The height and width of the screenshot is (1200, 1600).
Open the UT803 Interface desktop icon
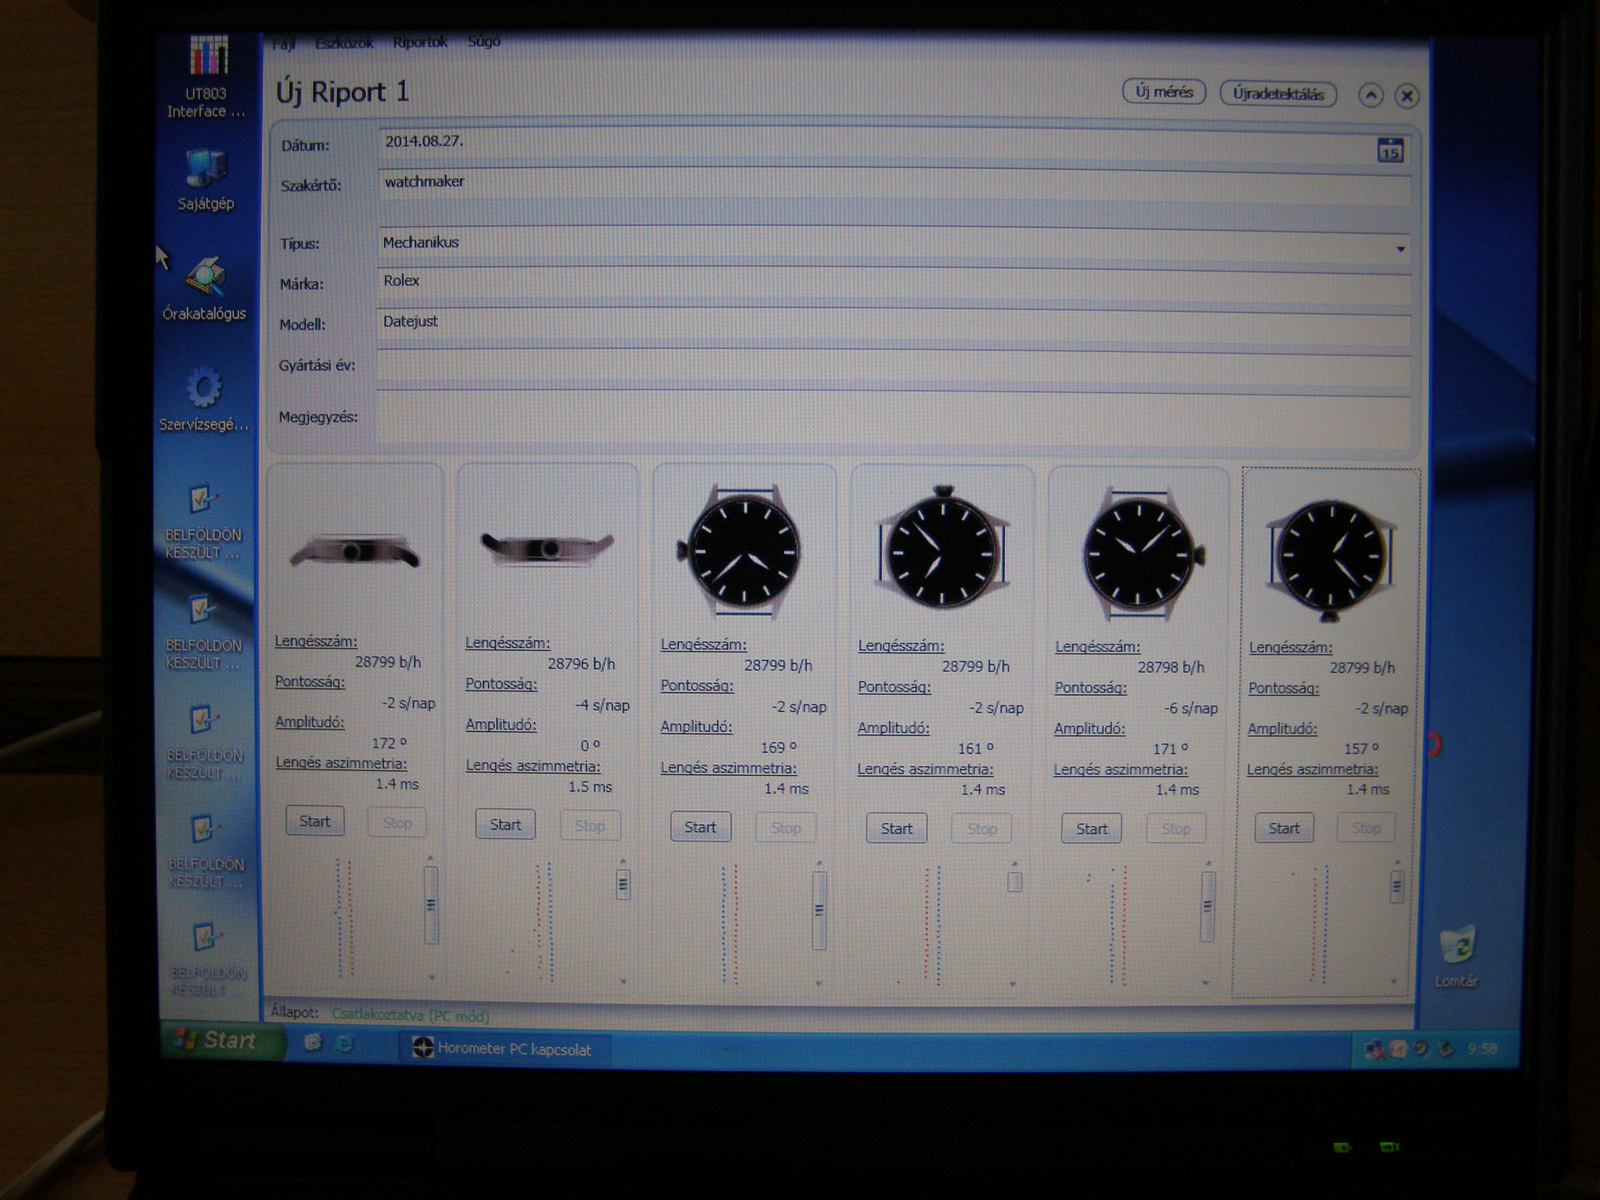point(207,76)
